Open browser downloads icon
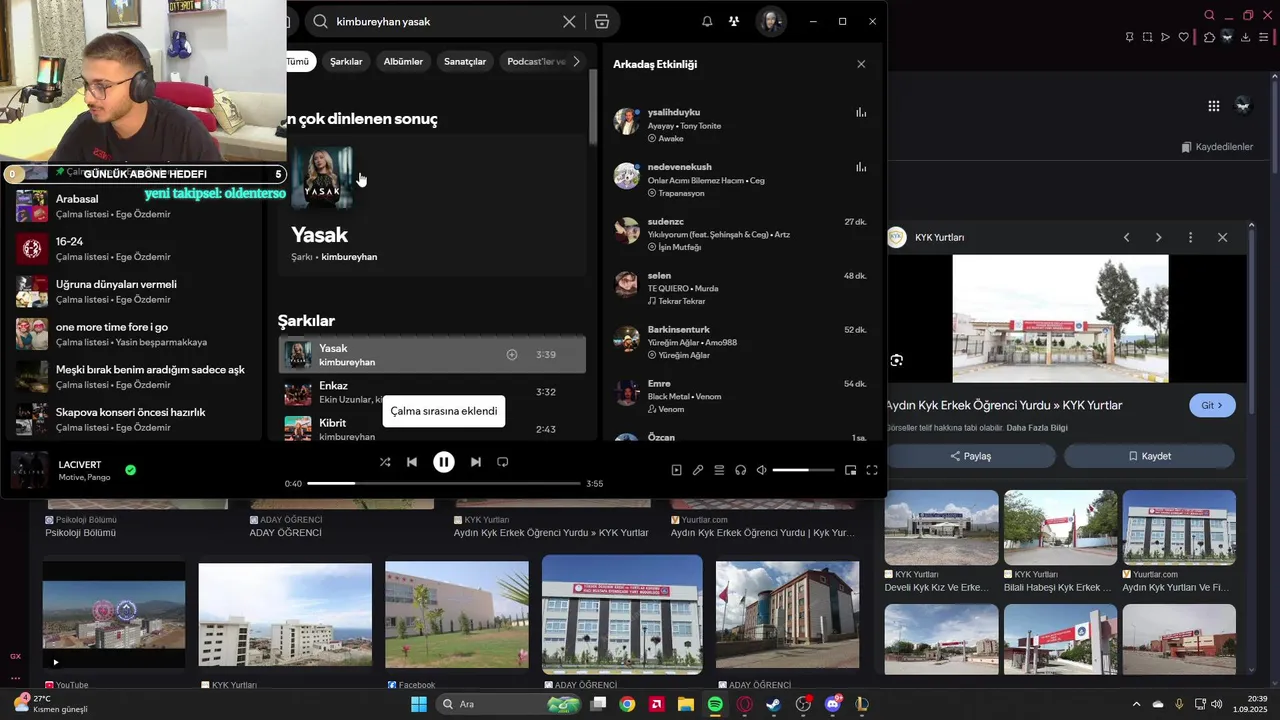The height and width of the screenshot is (720, 1280). [x=1245, y=37]
